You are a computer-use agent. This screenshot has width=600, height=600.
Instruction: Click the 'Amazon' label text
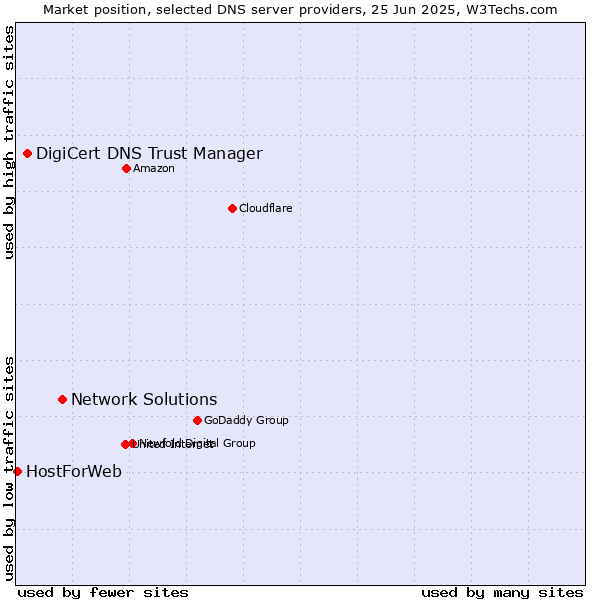click(154, 168)
